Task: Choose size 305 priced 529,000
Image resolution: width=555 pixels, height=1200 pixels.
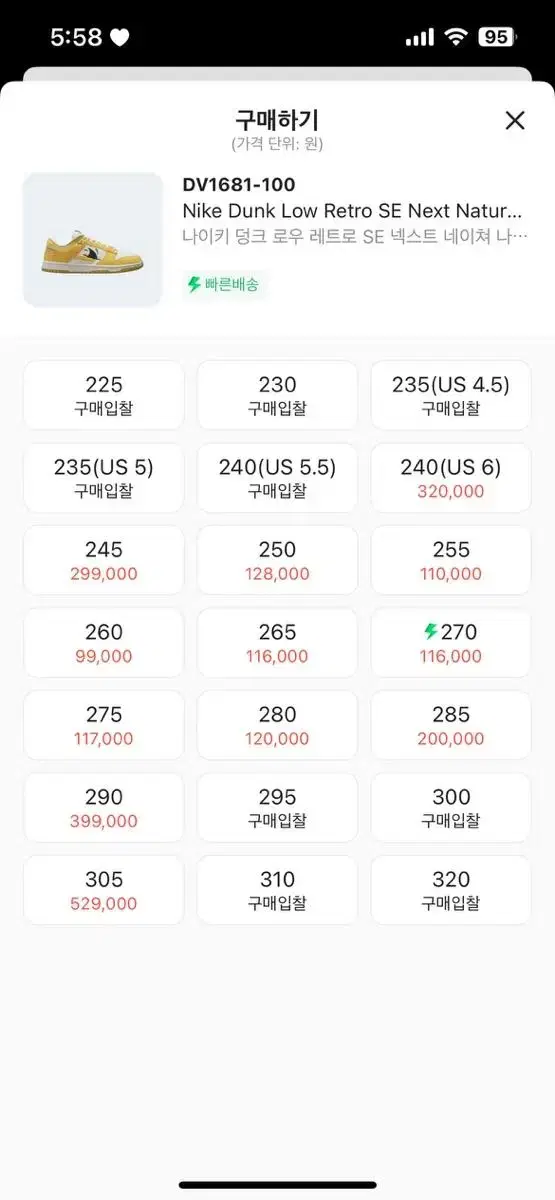Action: (104, 890)
